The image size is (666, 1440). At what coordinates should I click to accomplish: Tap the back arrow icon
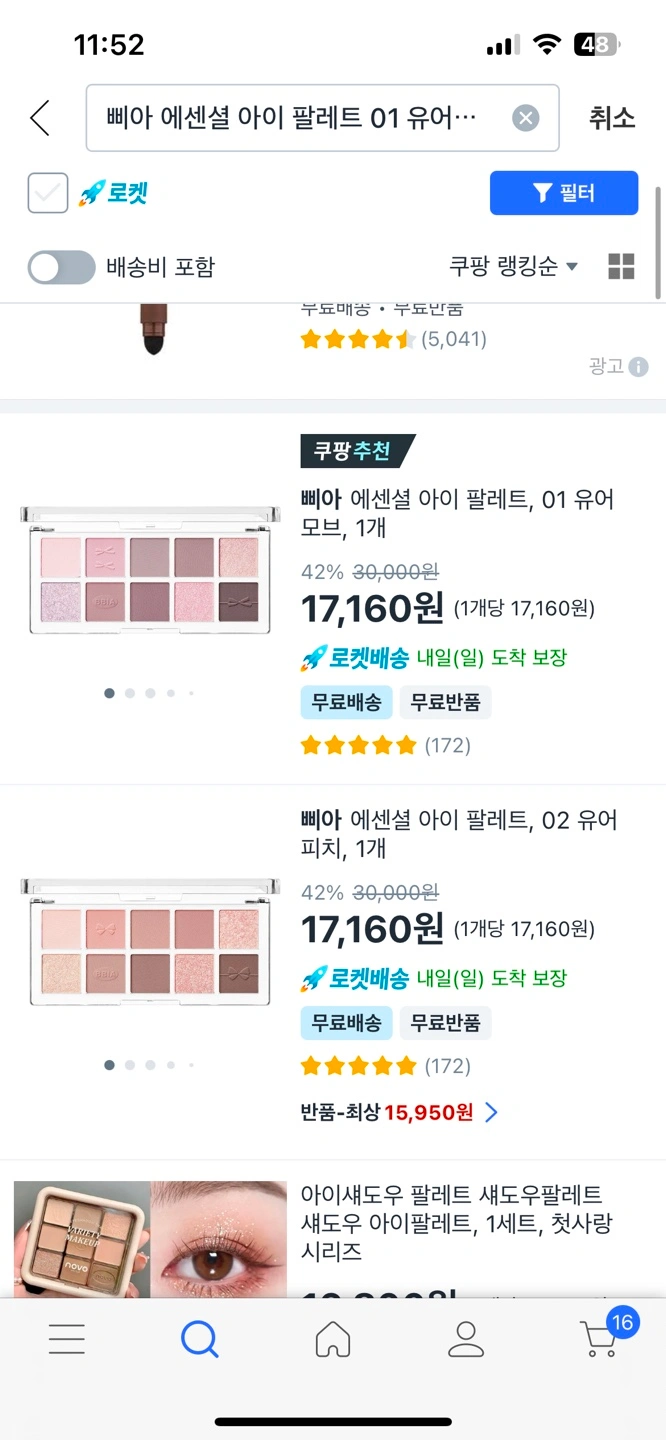coord(40,118)
